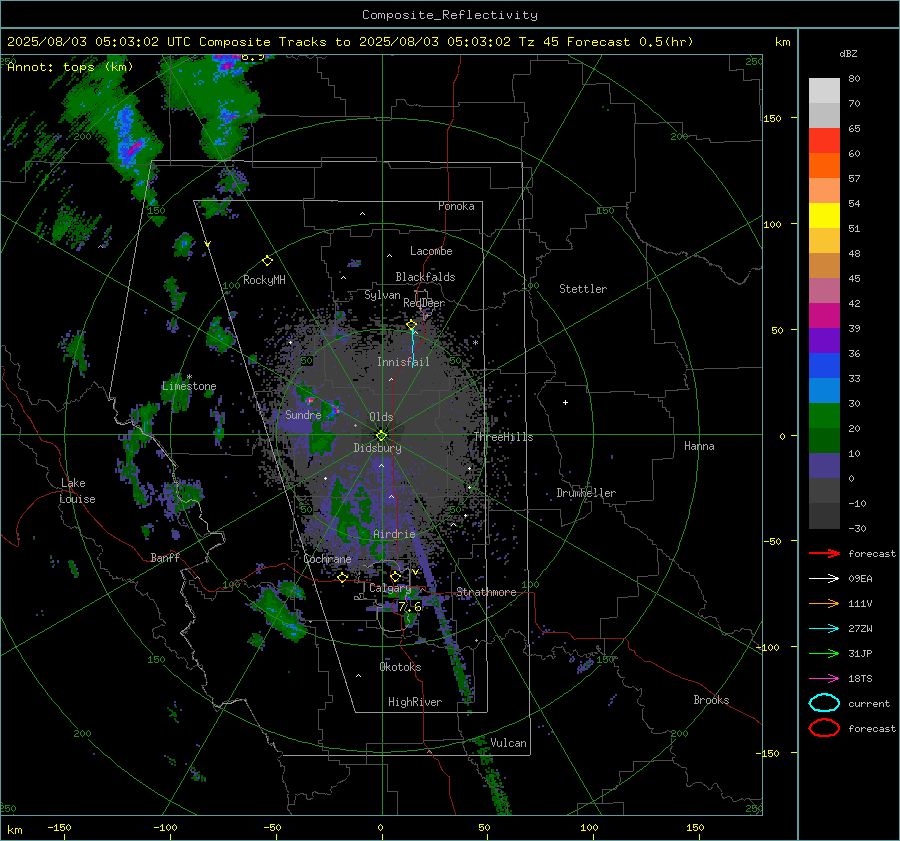
Task: Click the HighRiver city label
Action: click(414, 702)
